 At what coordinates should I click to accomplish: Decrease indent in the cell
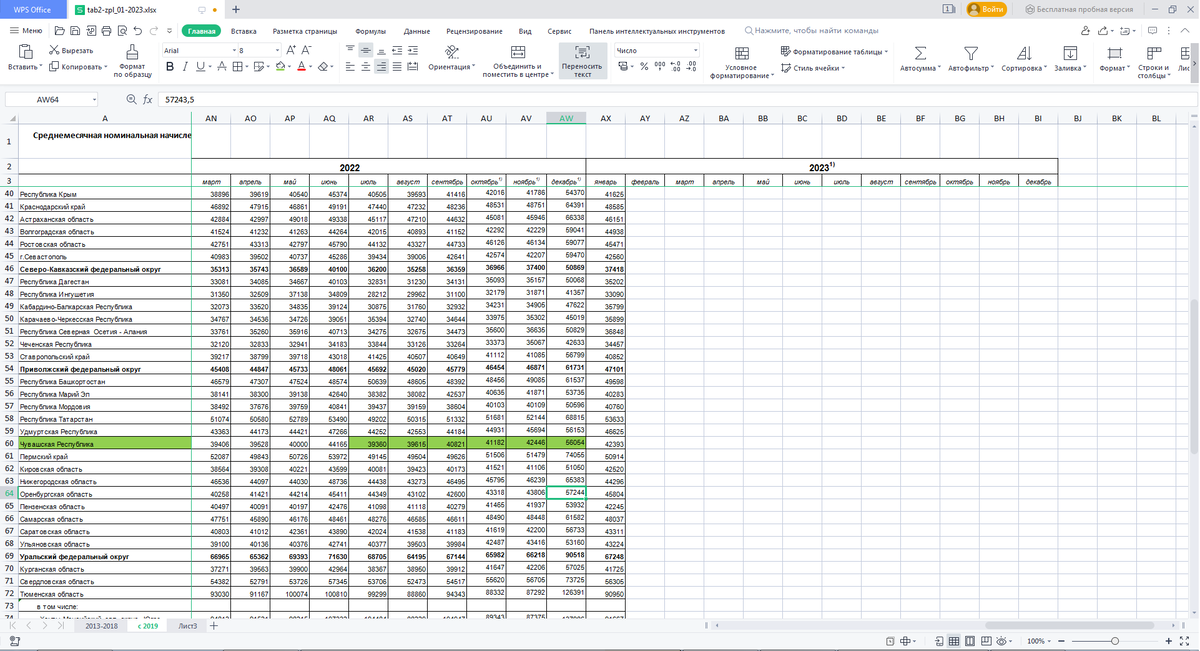[397, 50]
